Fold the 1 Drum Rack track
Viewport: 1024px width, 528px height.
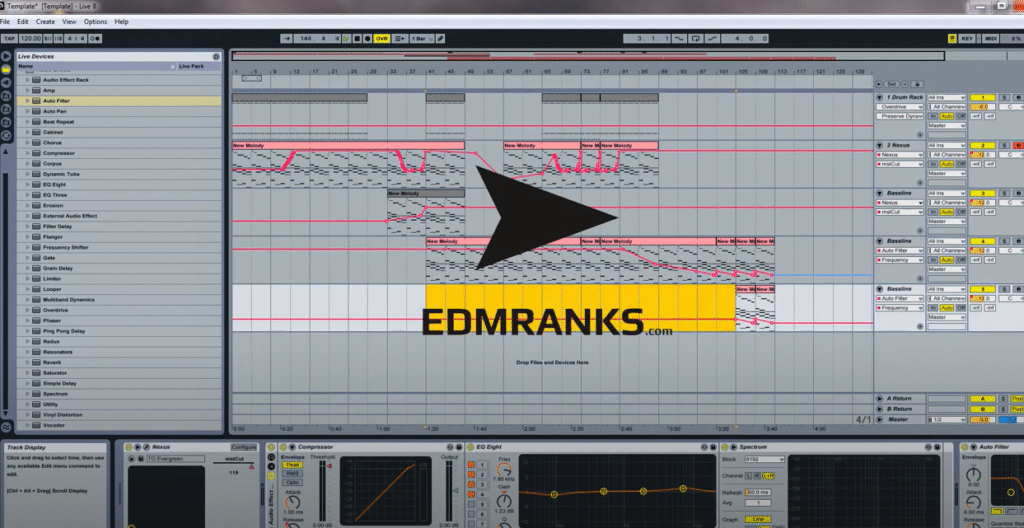(879, 97)
